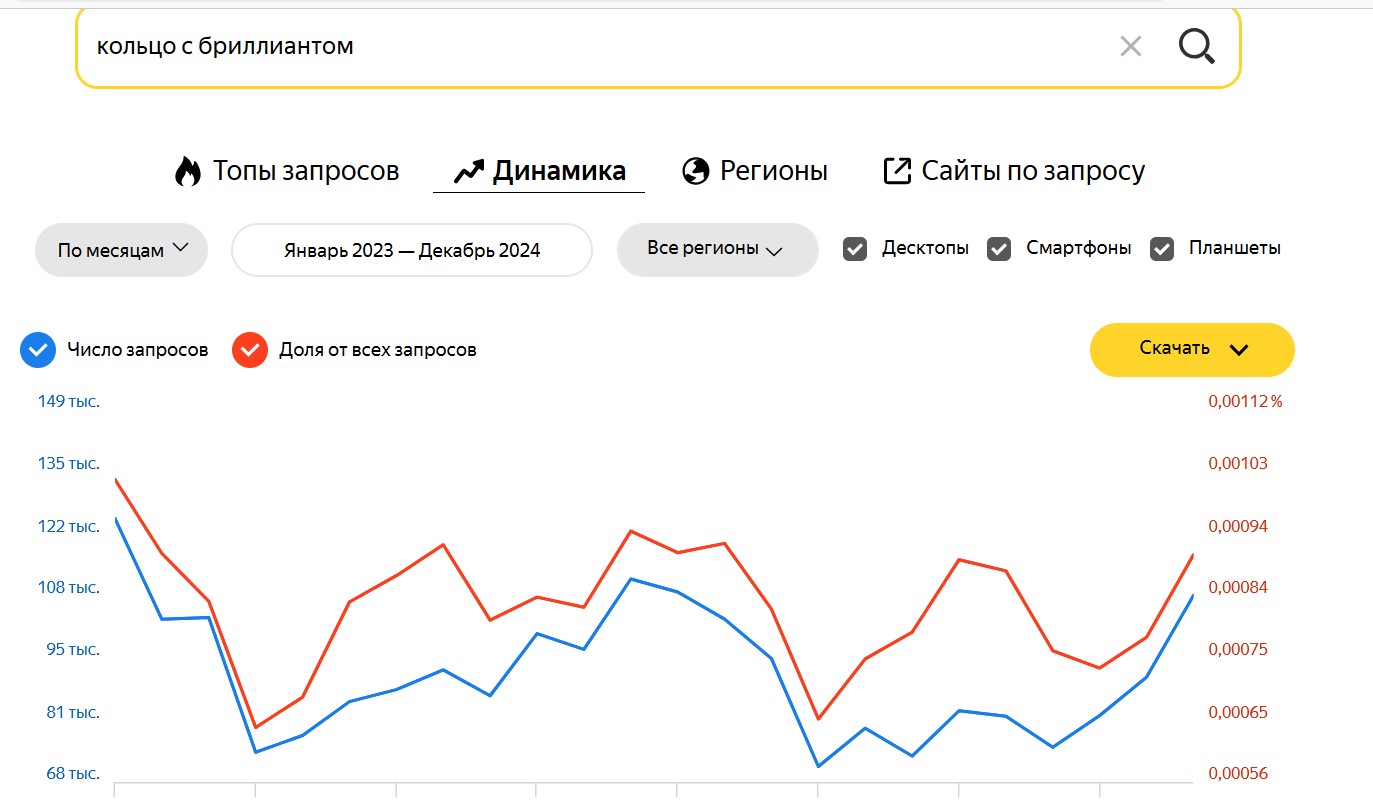Switch to the Динамика tab

tap(539, 171)
